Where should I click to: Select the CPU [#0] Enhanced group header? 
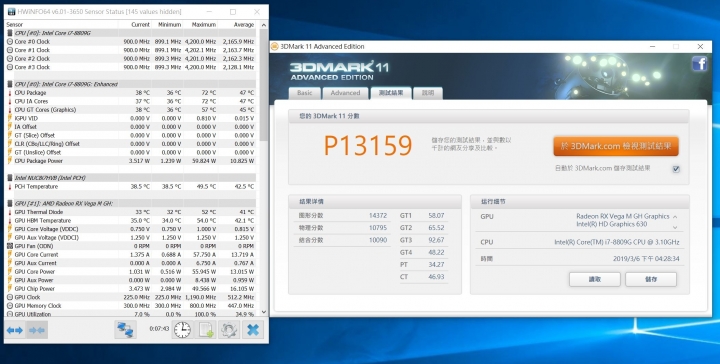click(130, 84)
